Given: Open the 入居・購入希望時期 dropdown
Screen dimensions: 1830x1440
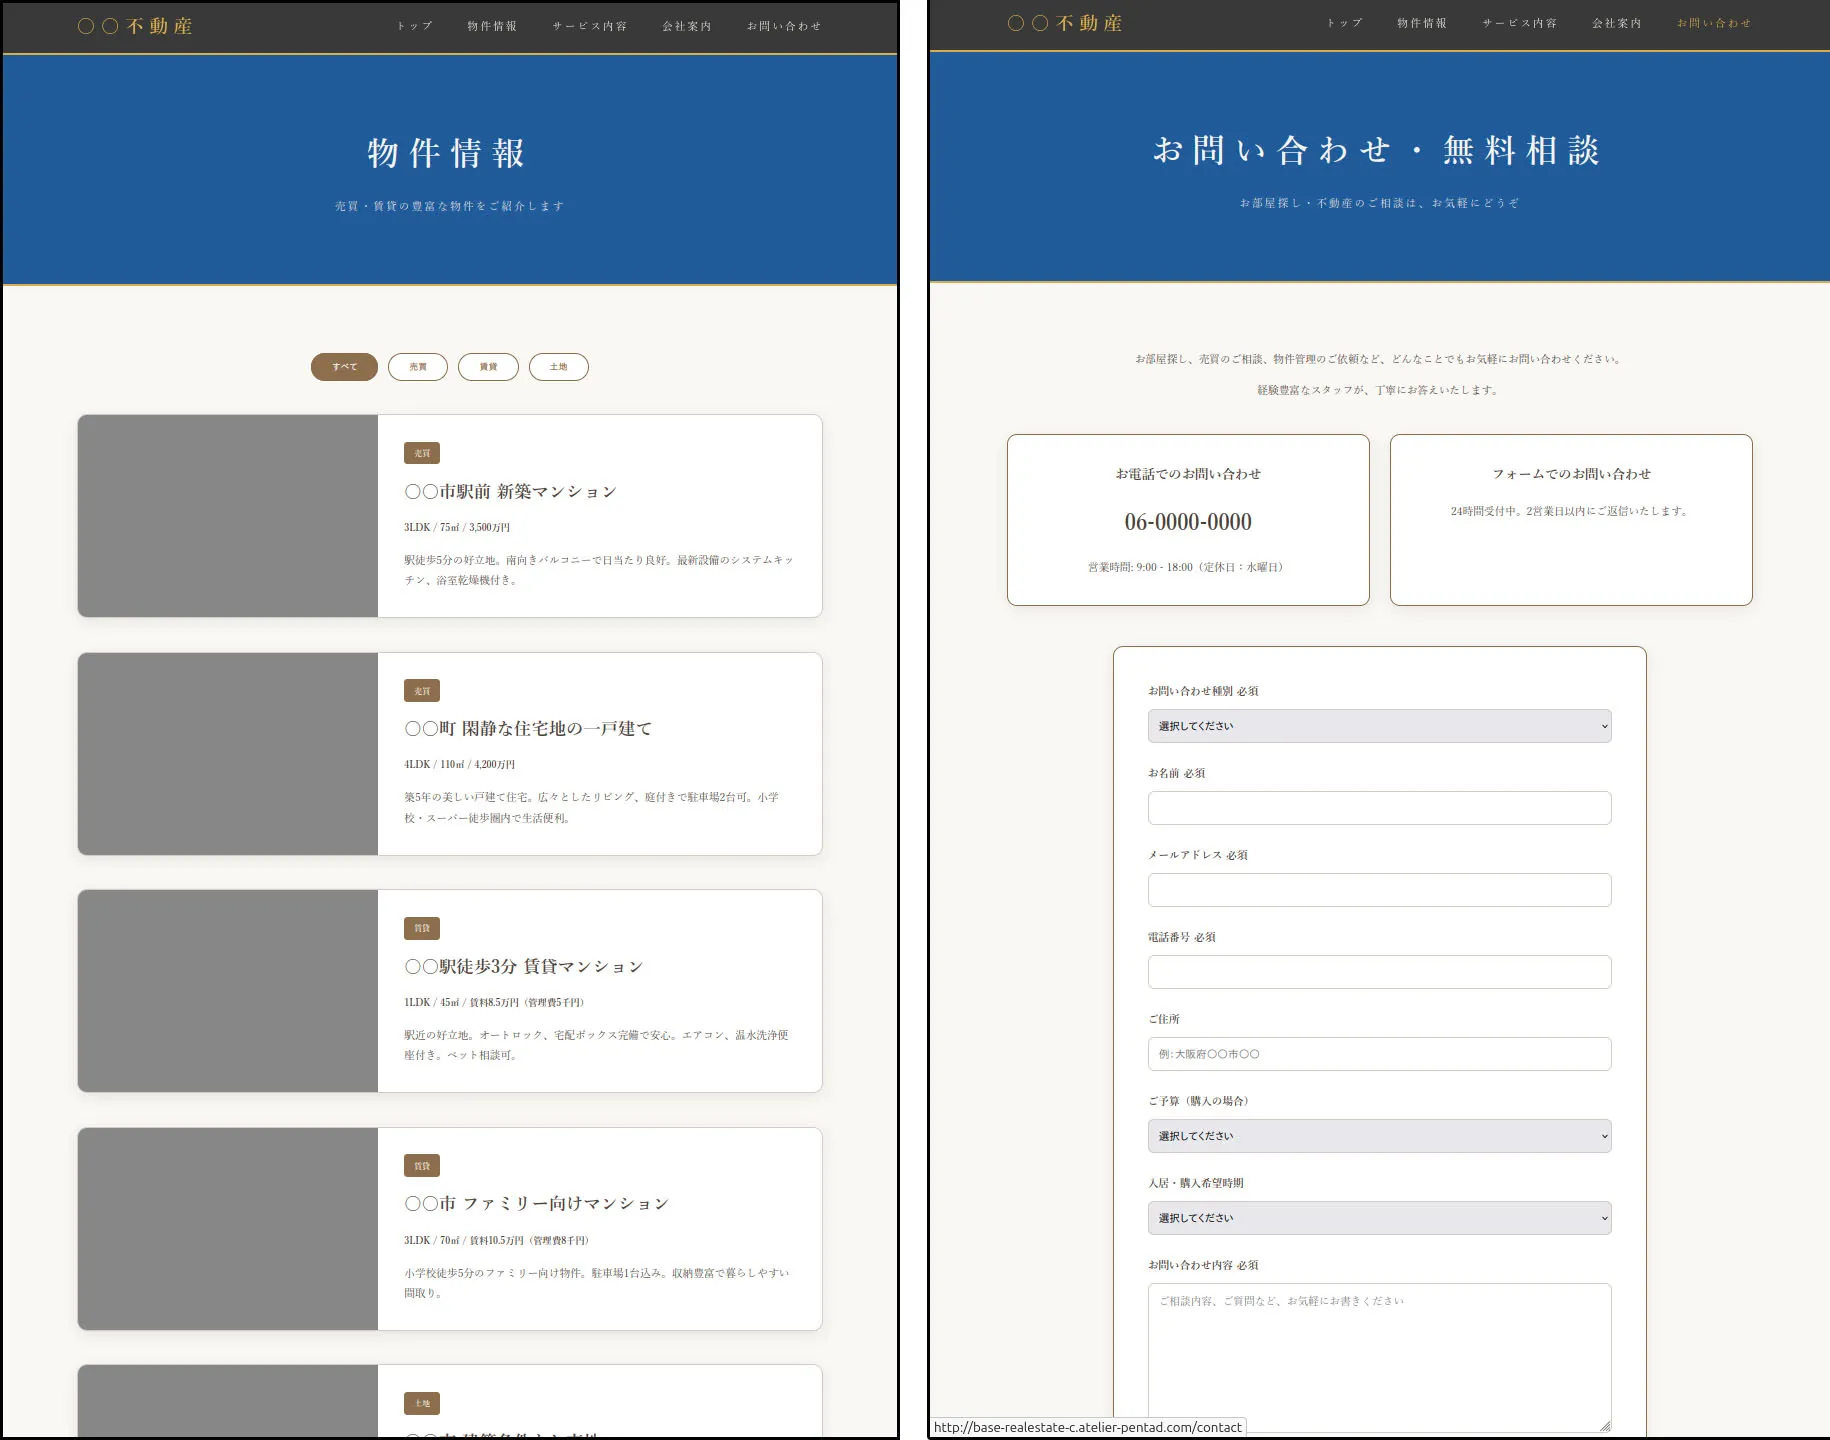Looking at the screenshot, I should click(x=1379, y=1218).
